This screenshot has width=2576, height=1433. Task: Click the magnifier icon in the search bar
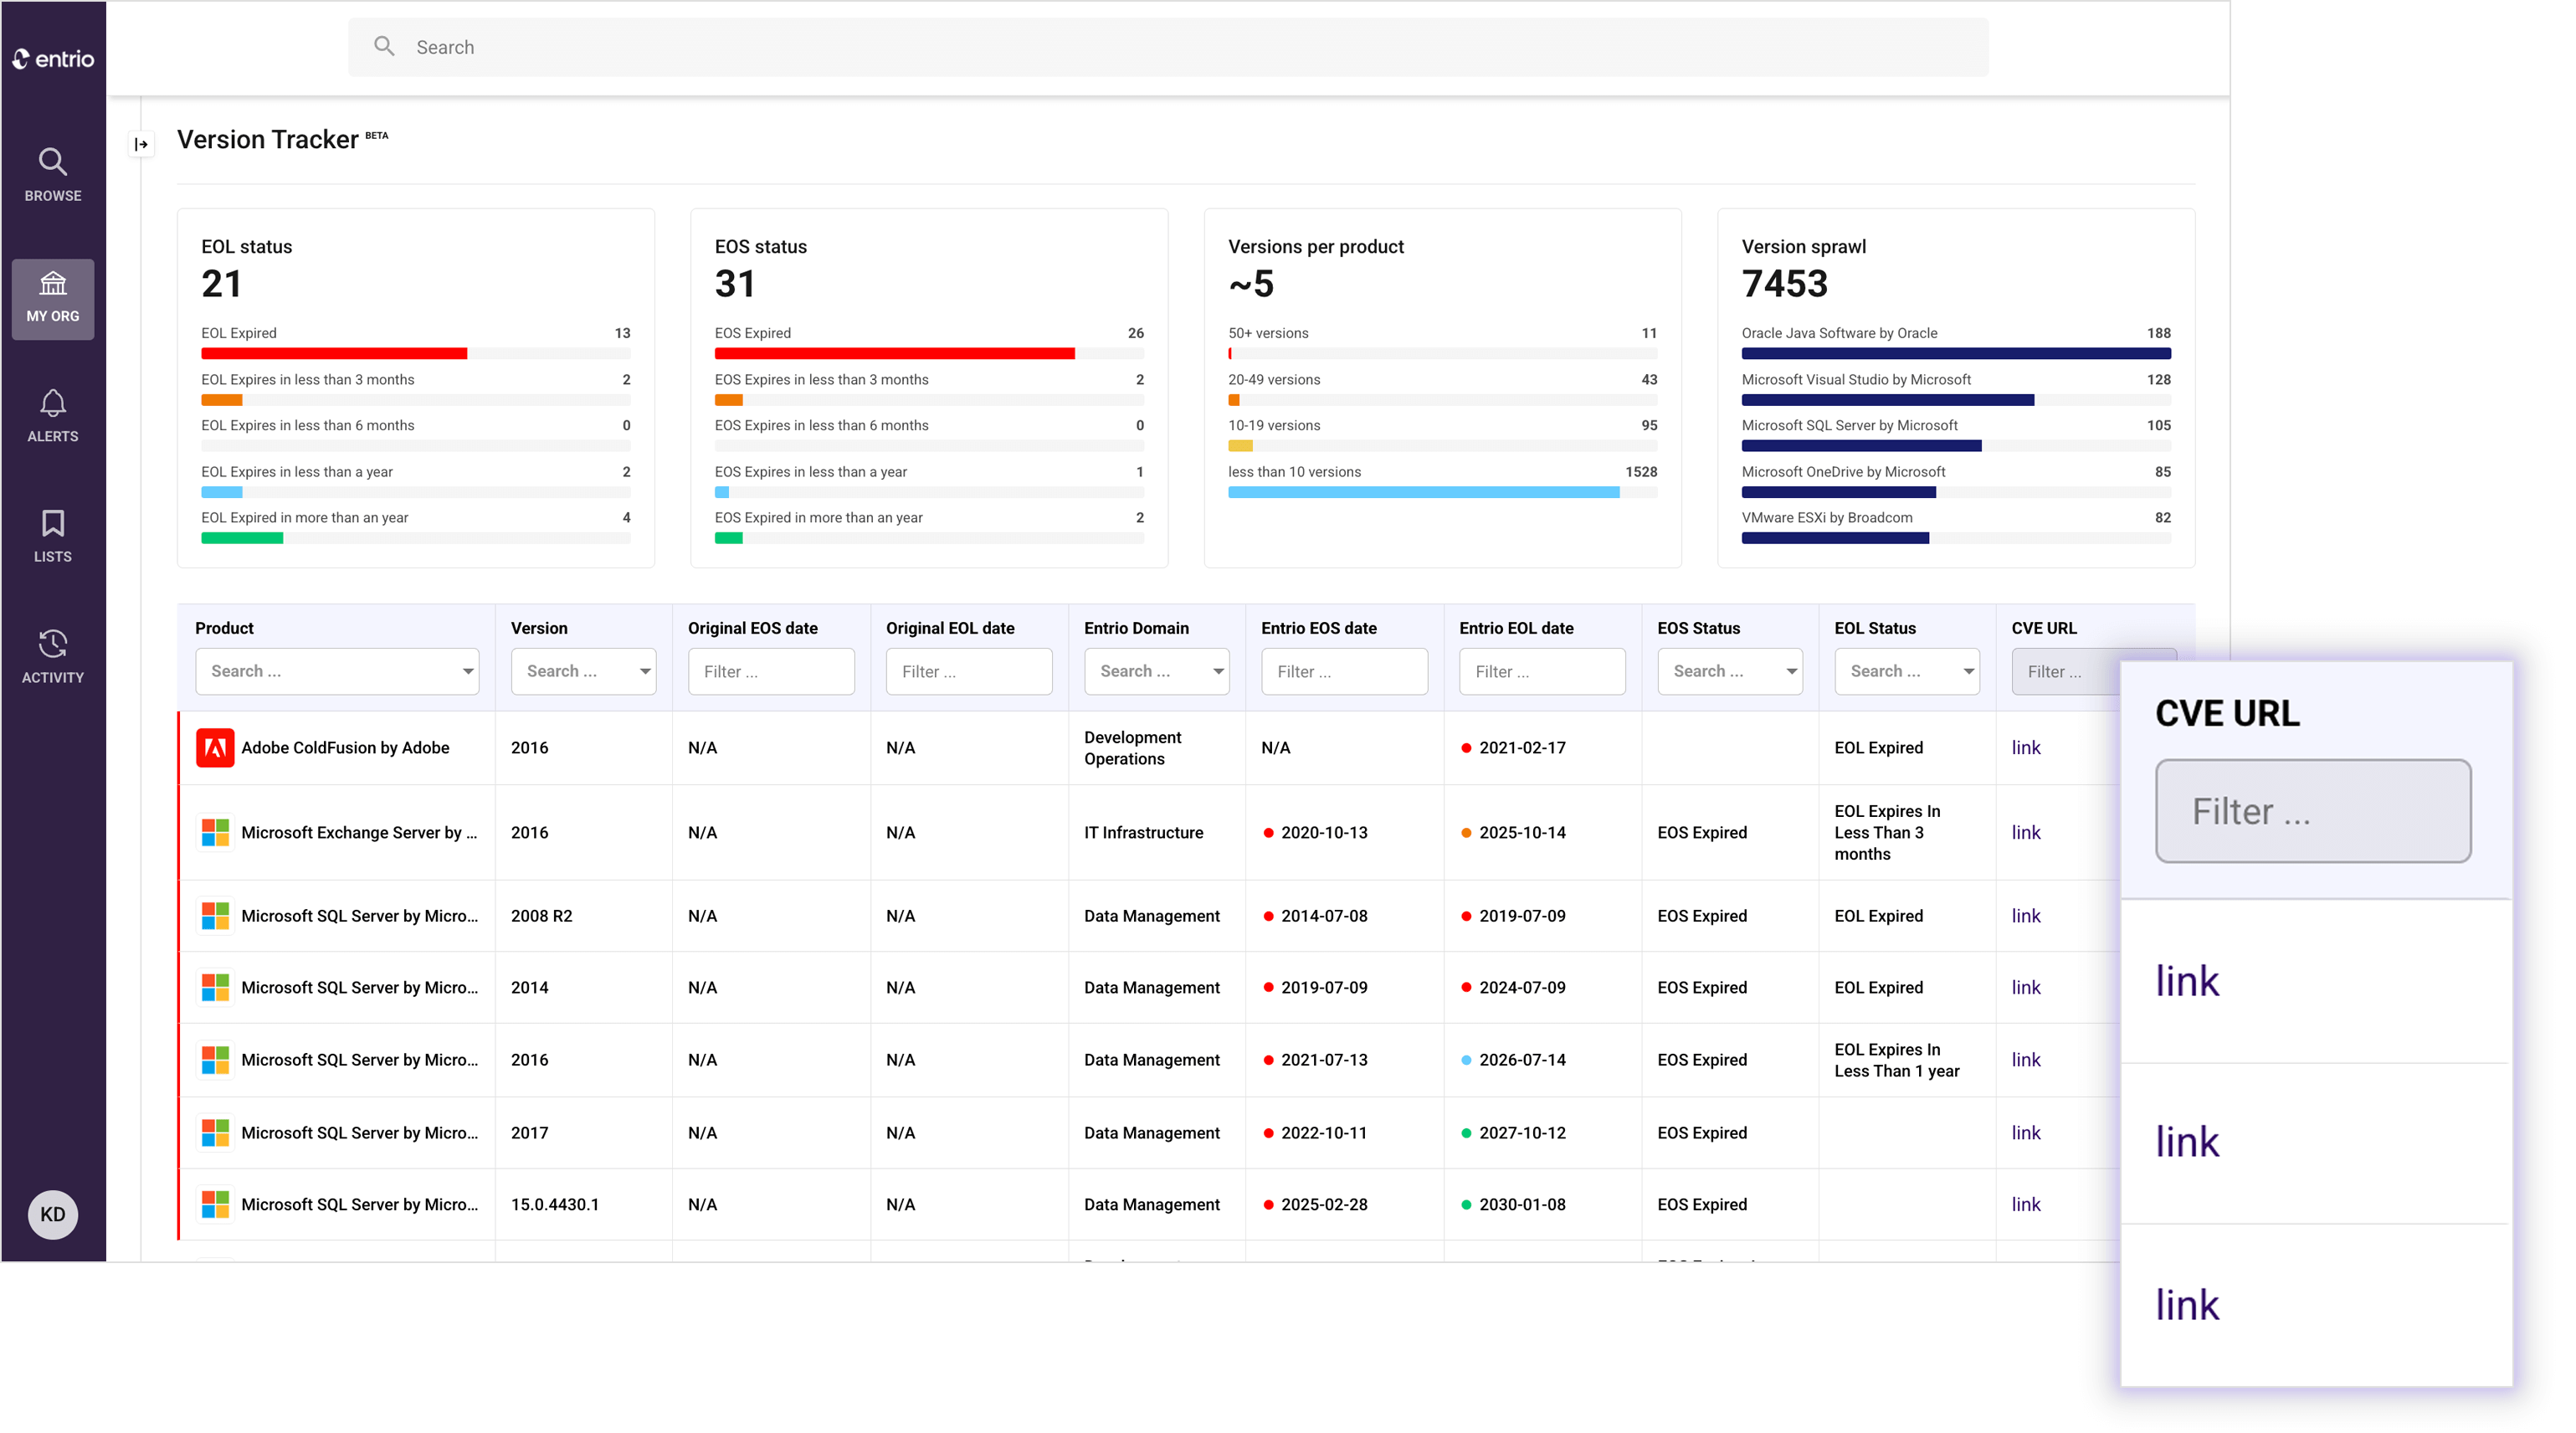click(384, 46)
